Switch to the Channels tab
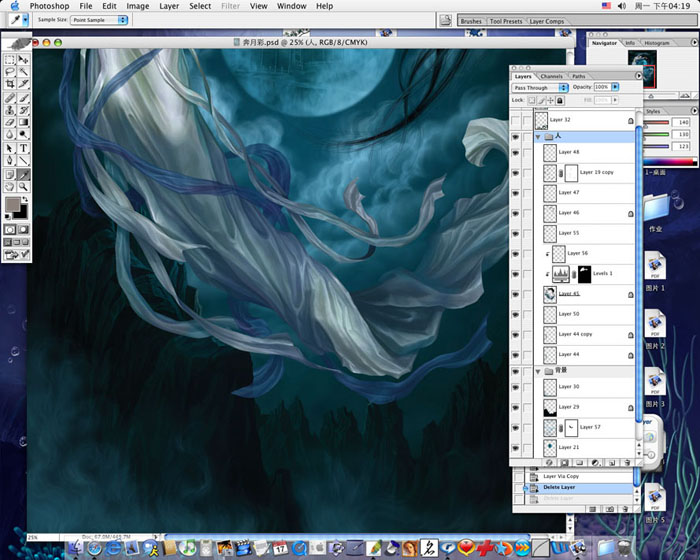Viewport: 700px width, 560px height. 551,76
